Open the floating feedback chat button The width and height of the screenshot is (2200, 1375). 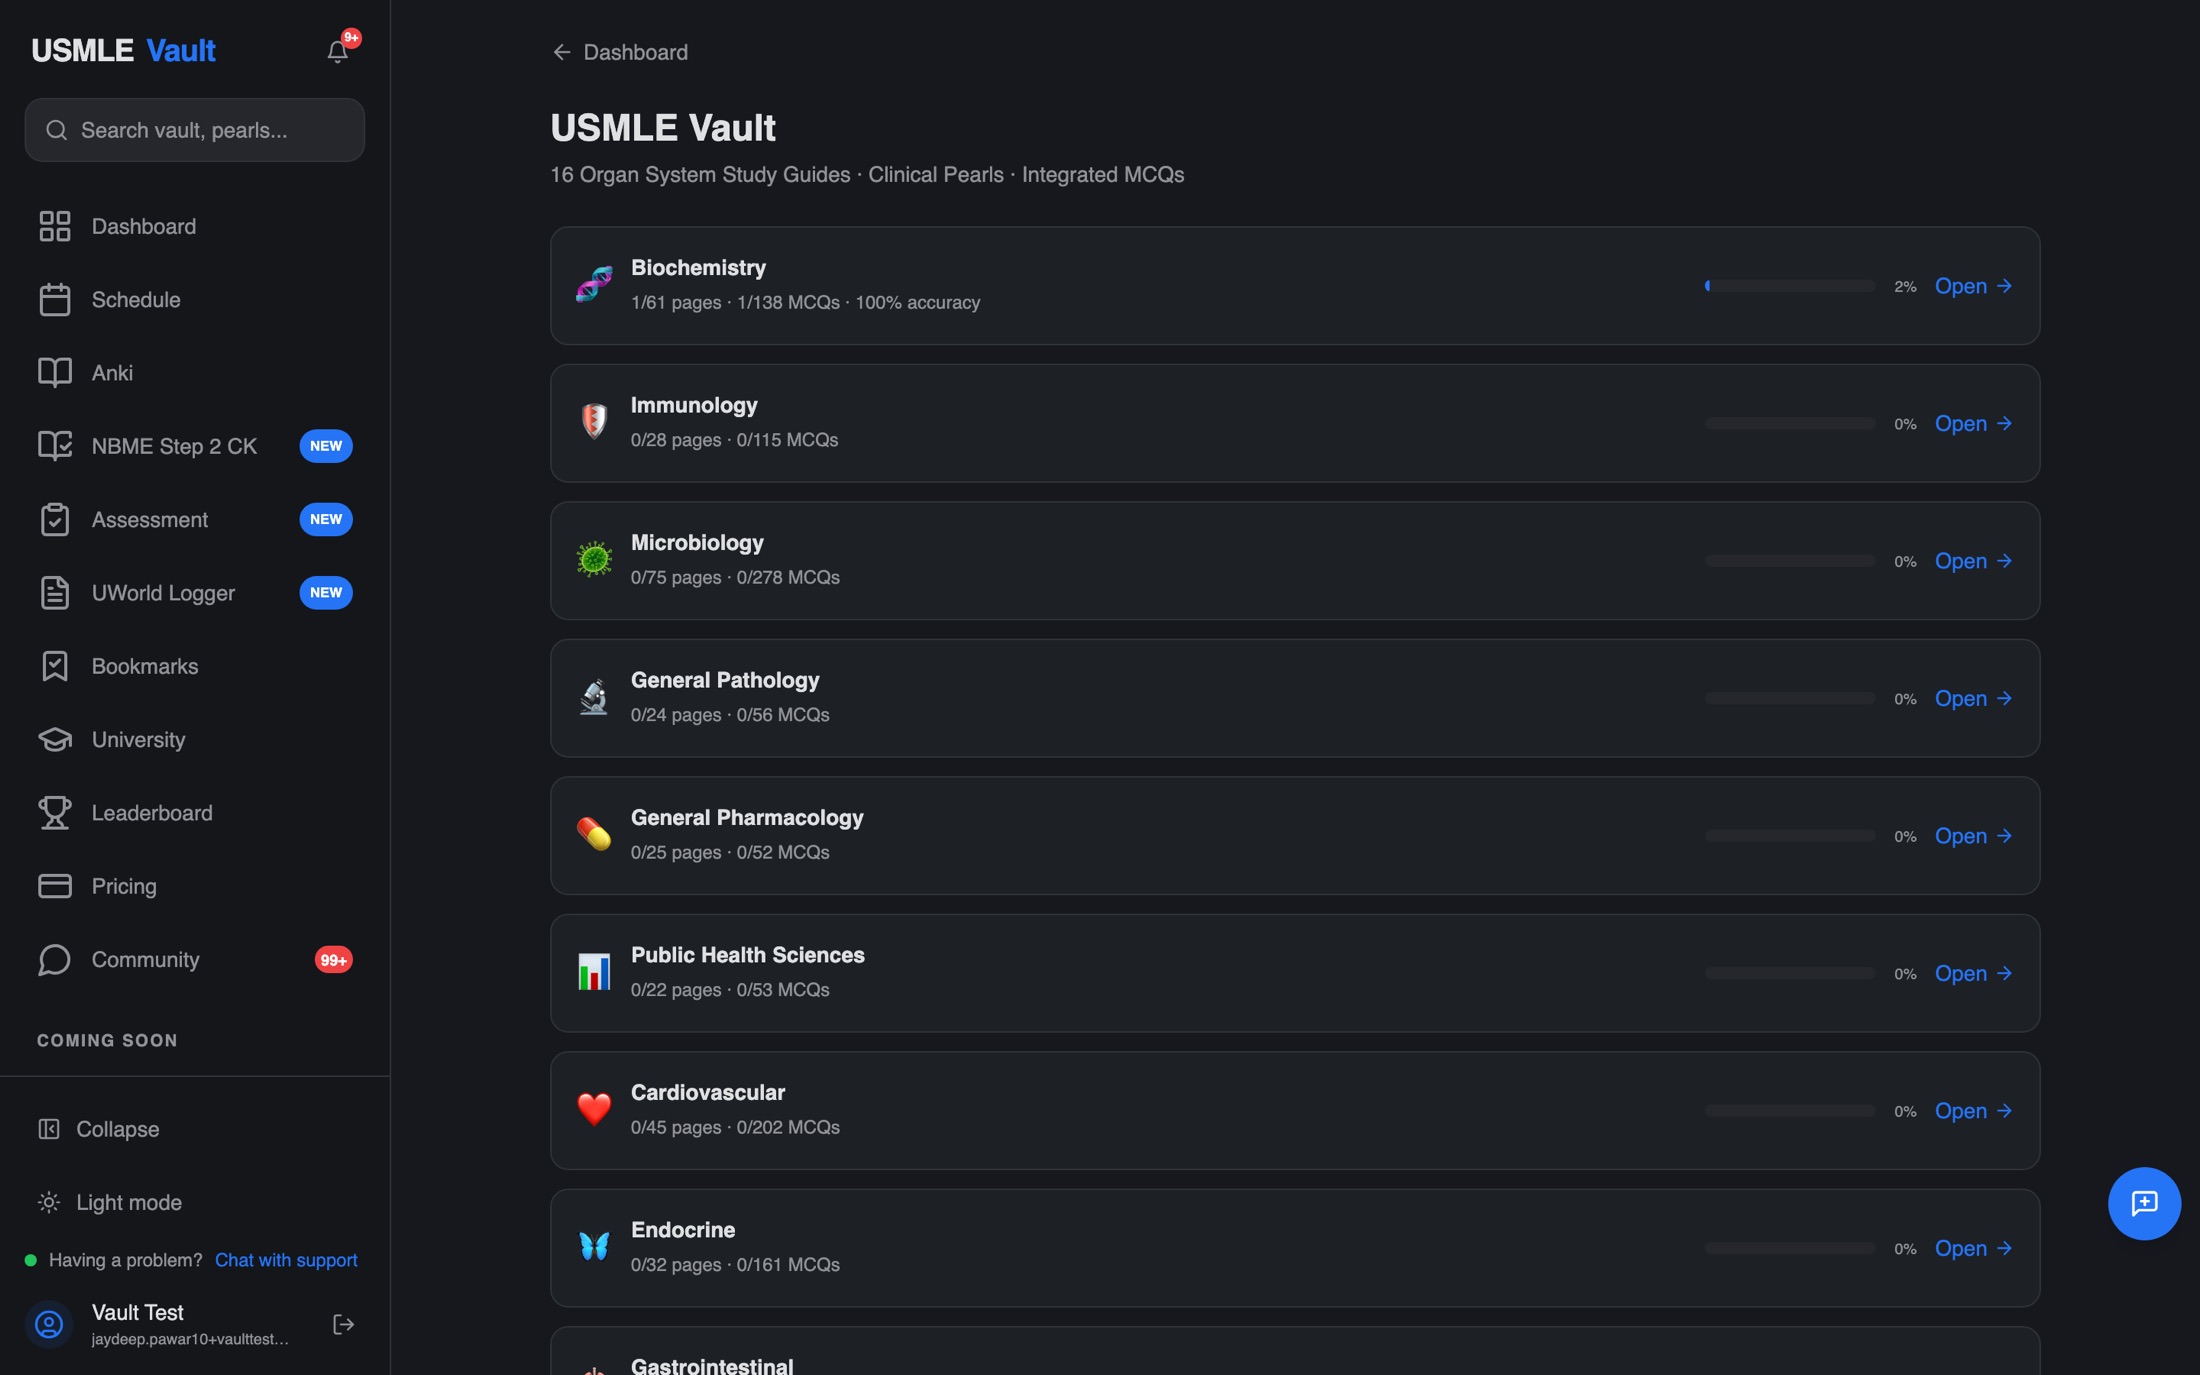[2144, 1204]
